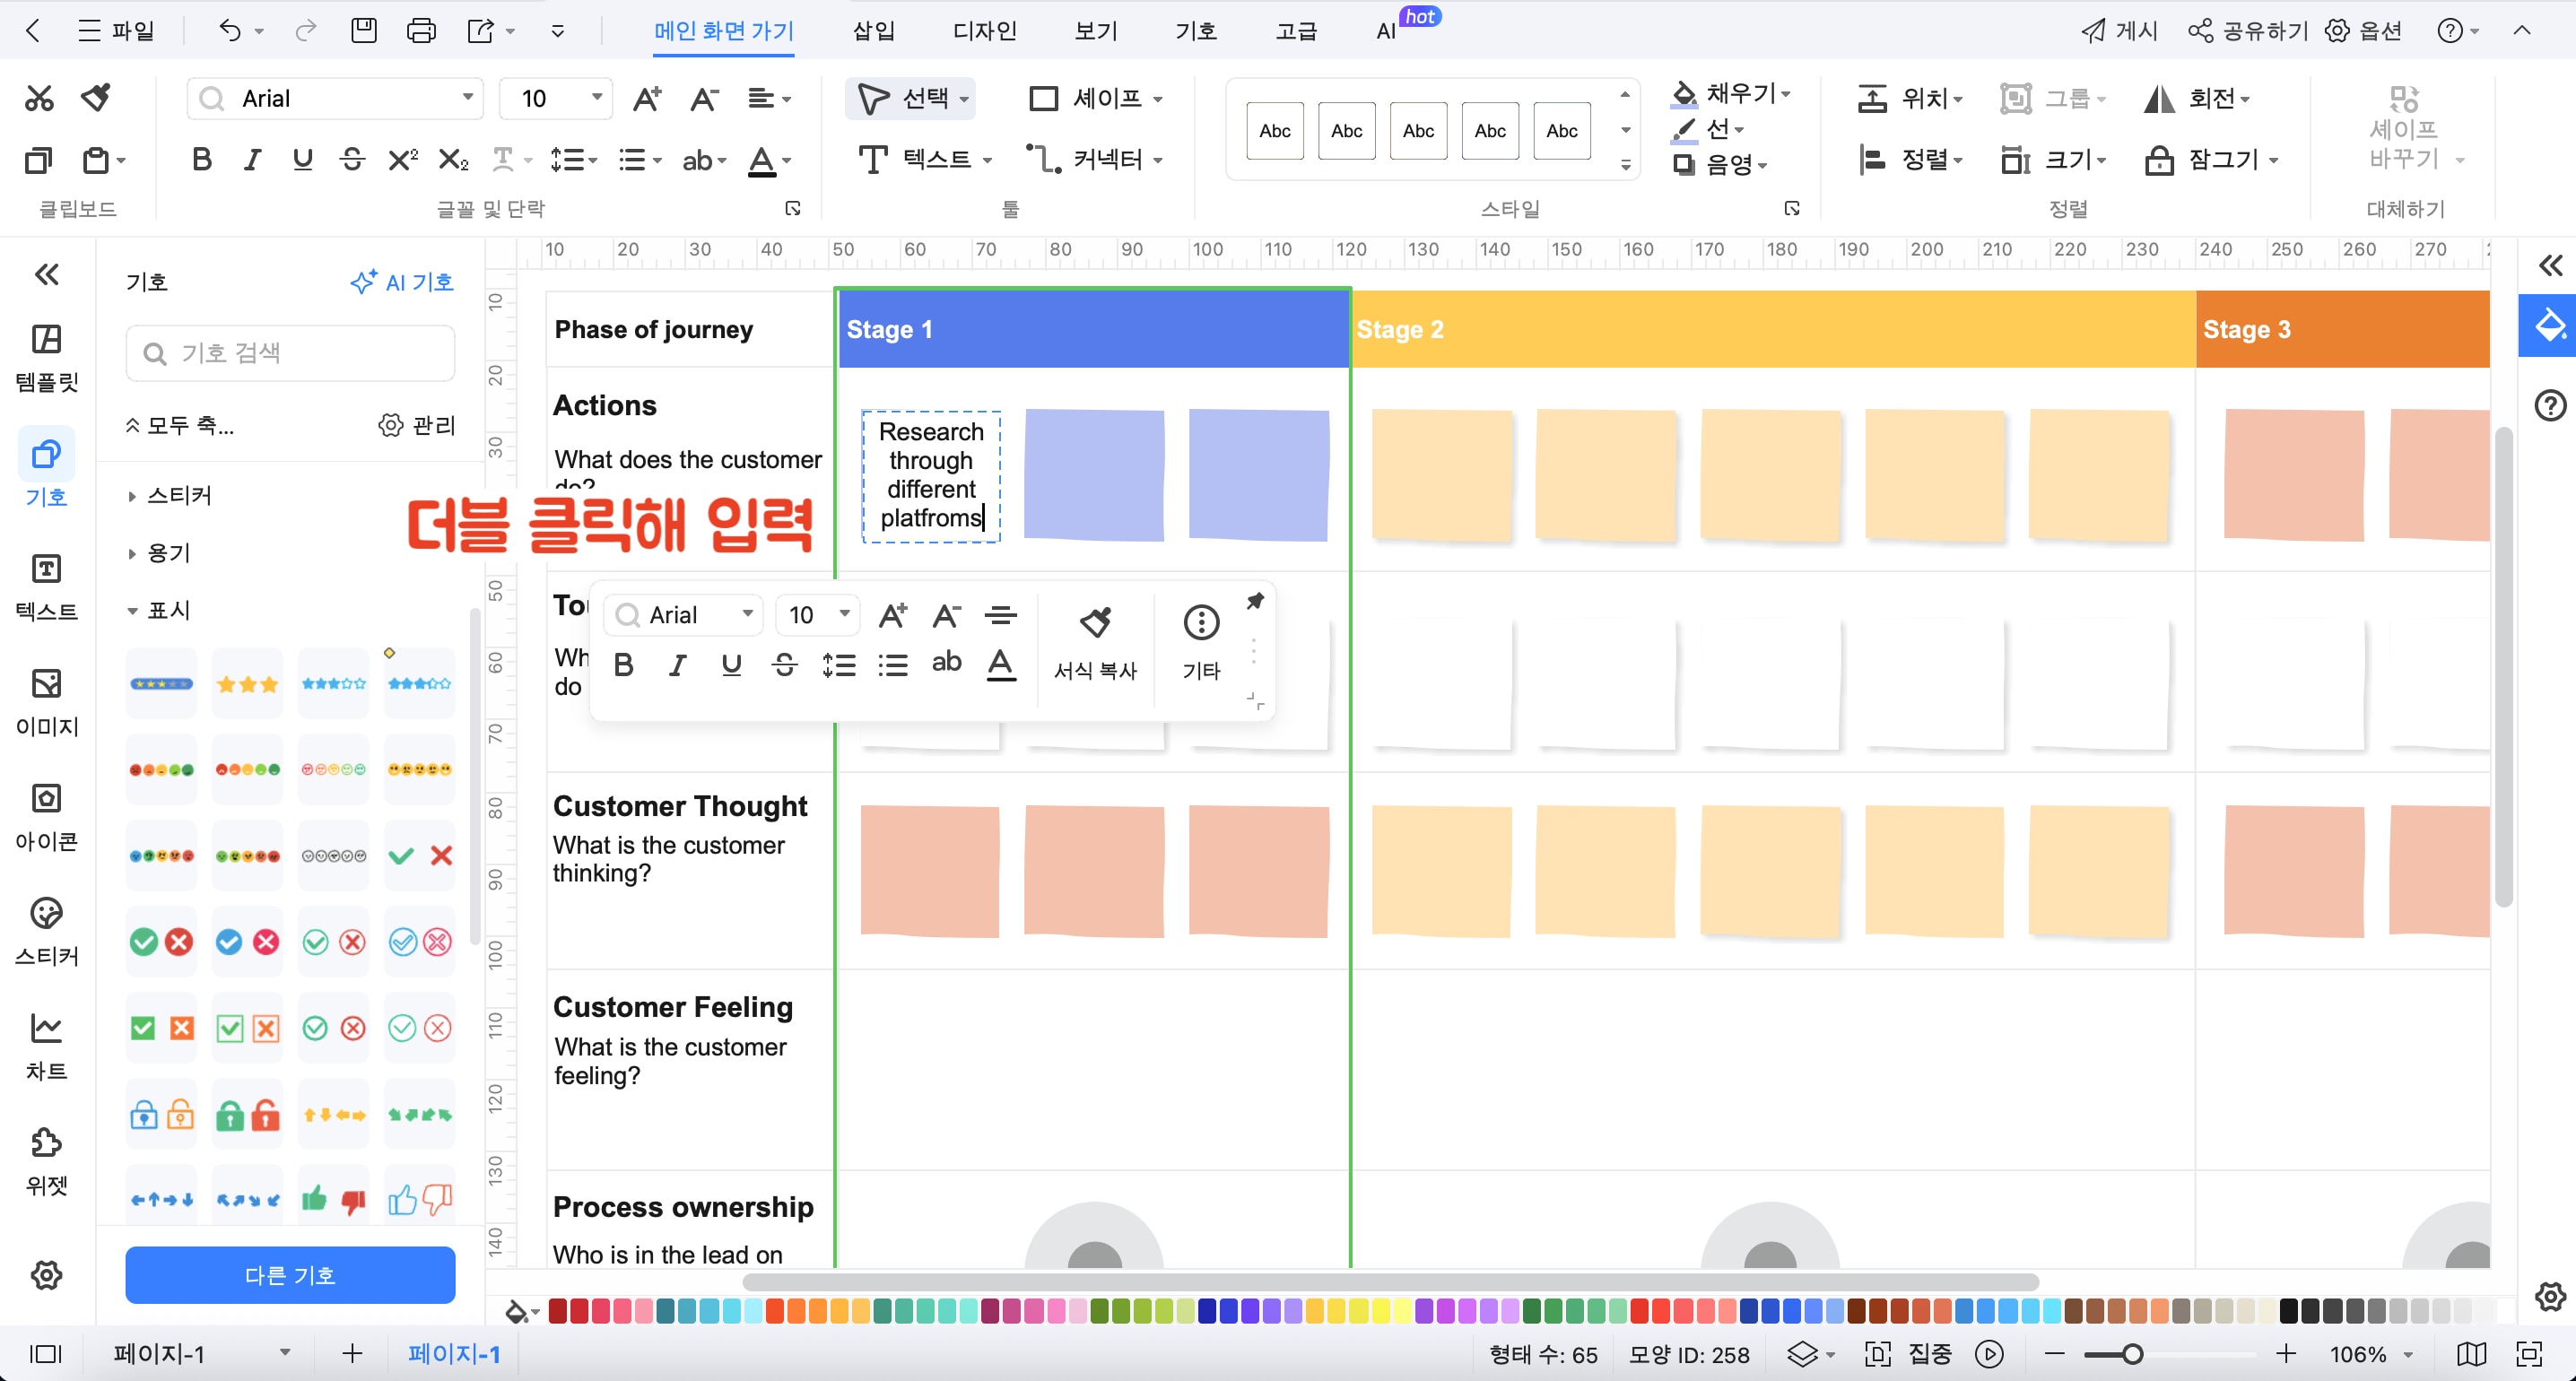Click the print icon in top toolbar
Image resolution: width=2576 pixels, height=1381 pixels.
pyautogui.click(x=421, y=31)
